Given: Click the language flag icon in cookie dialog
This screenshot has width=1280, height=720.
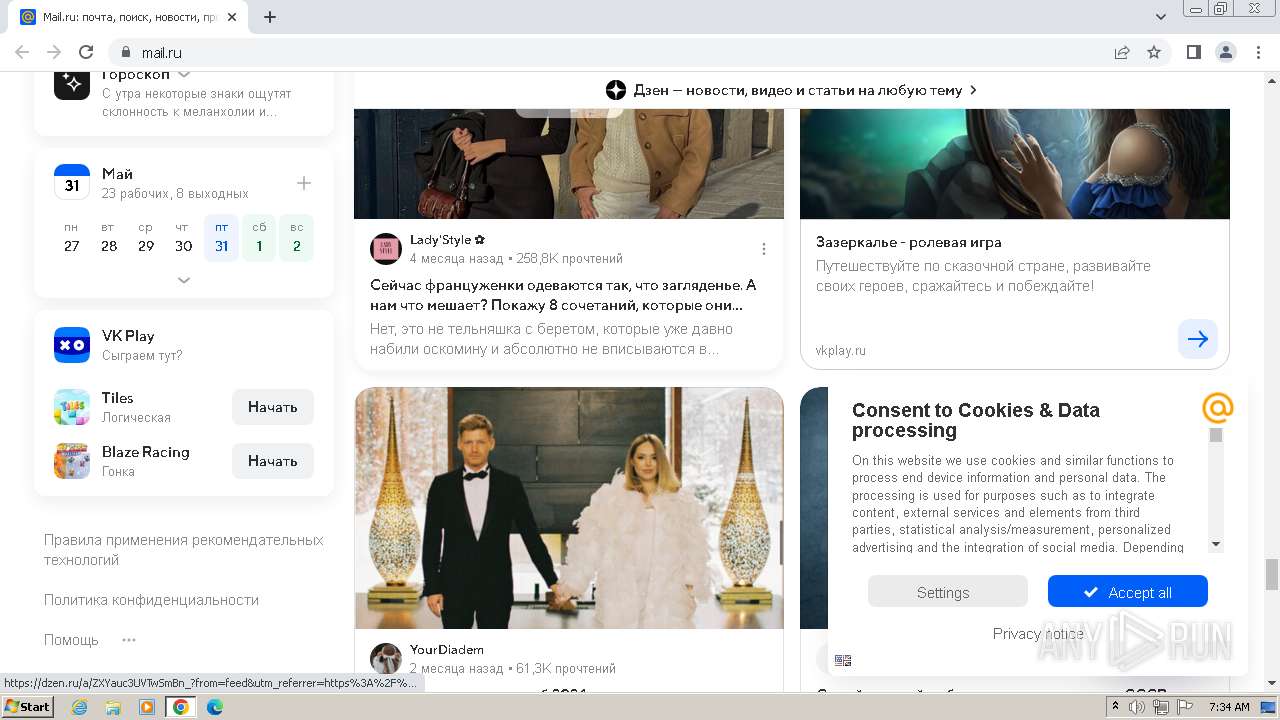Looking at the screenshot, I should point(843,660).
